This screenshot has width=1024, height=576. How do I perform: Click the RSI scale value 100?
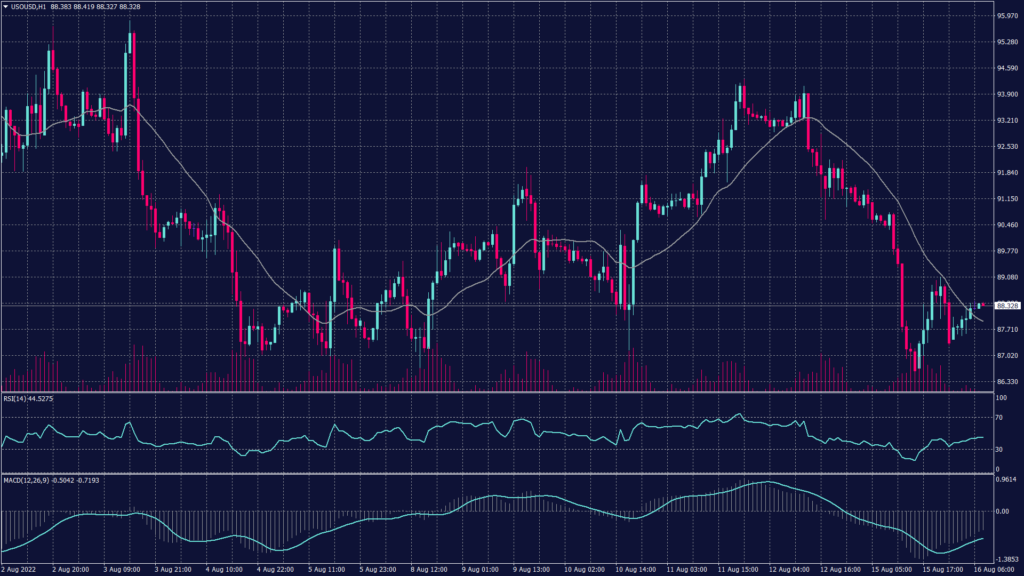pos(999,396)
